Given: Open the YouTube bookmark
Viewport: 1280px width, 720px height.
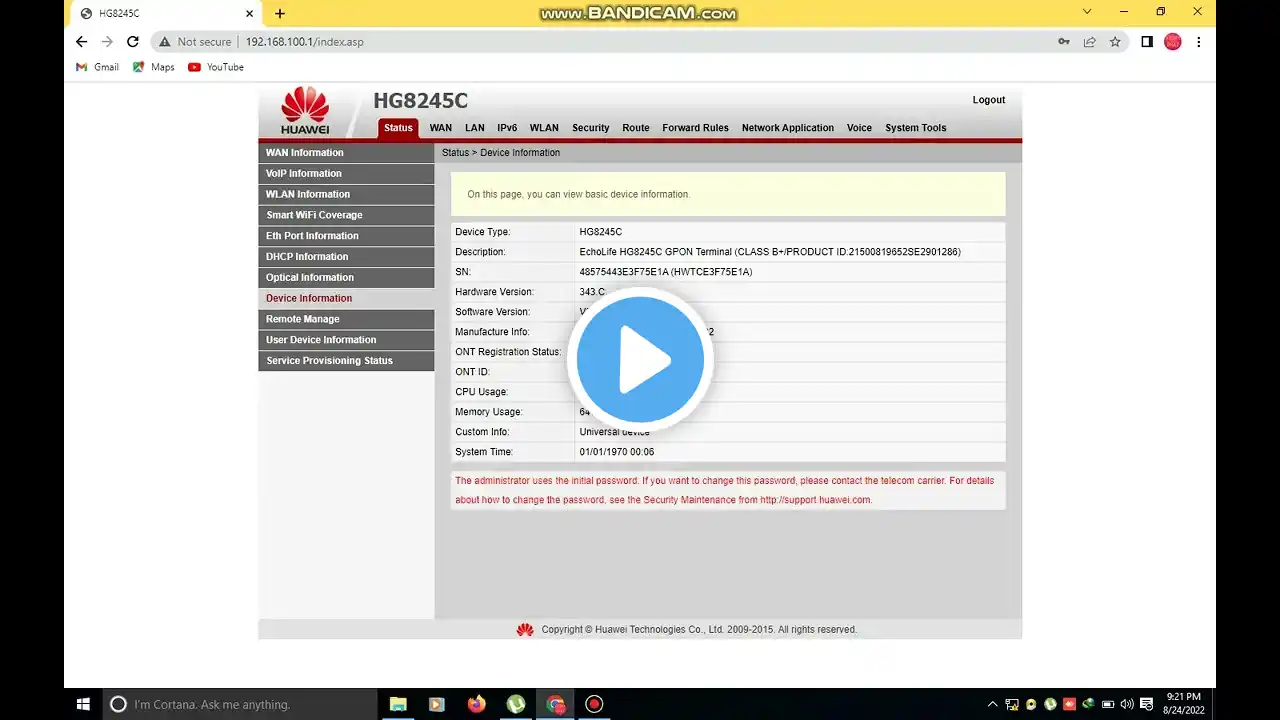Looking at the screenshot, I should (x=216, y=67).
